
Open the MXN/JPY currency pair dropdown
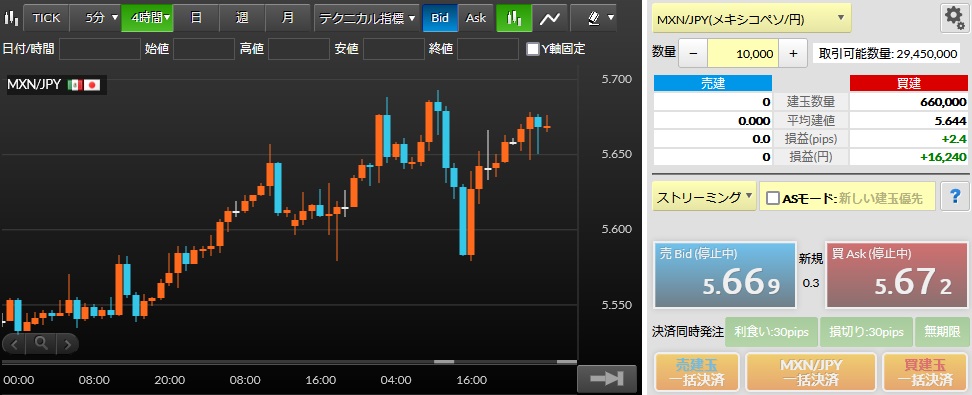point(751,19)
